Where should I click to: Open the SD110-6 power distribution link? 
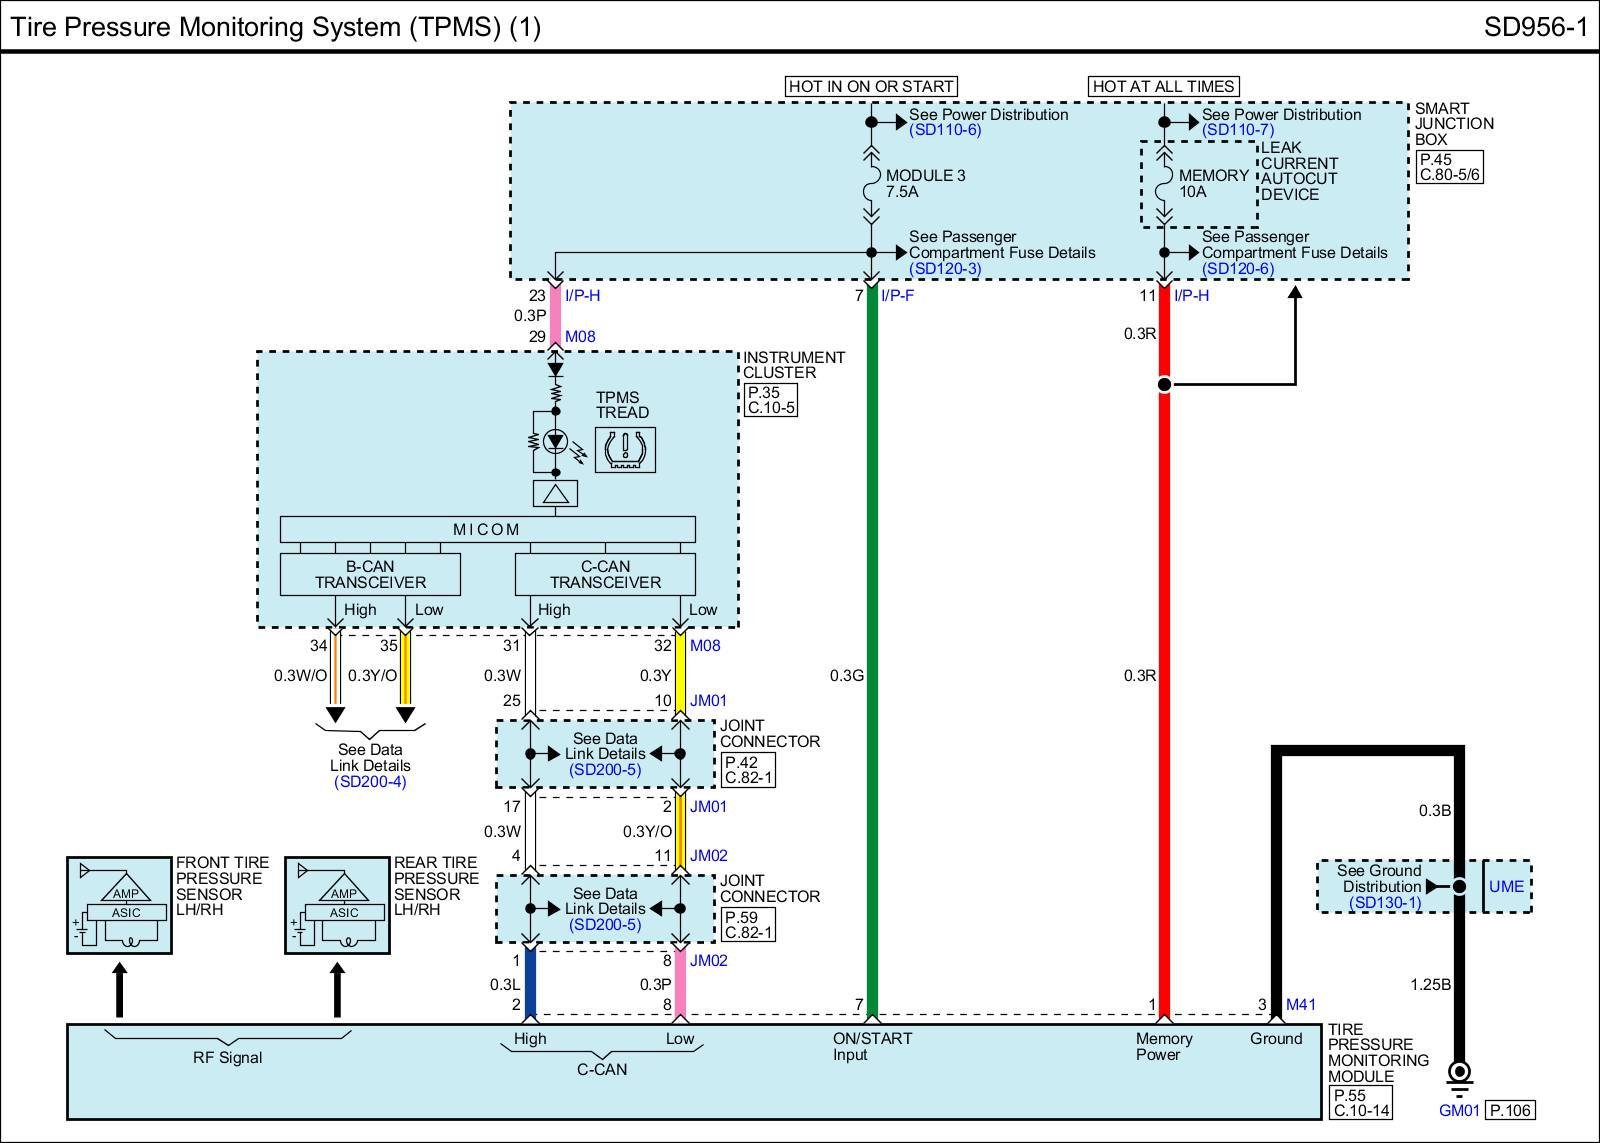tap(945, 131)
